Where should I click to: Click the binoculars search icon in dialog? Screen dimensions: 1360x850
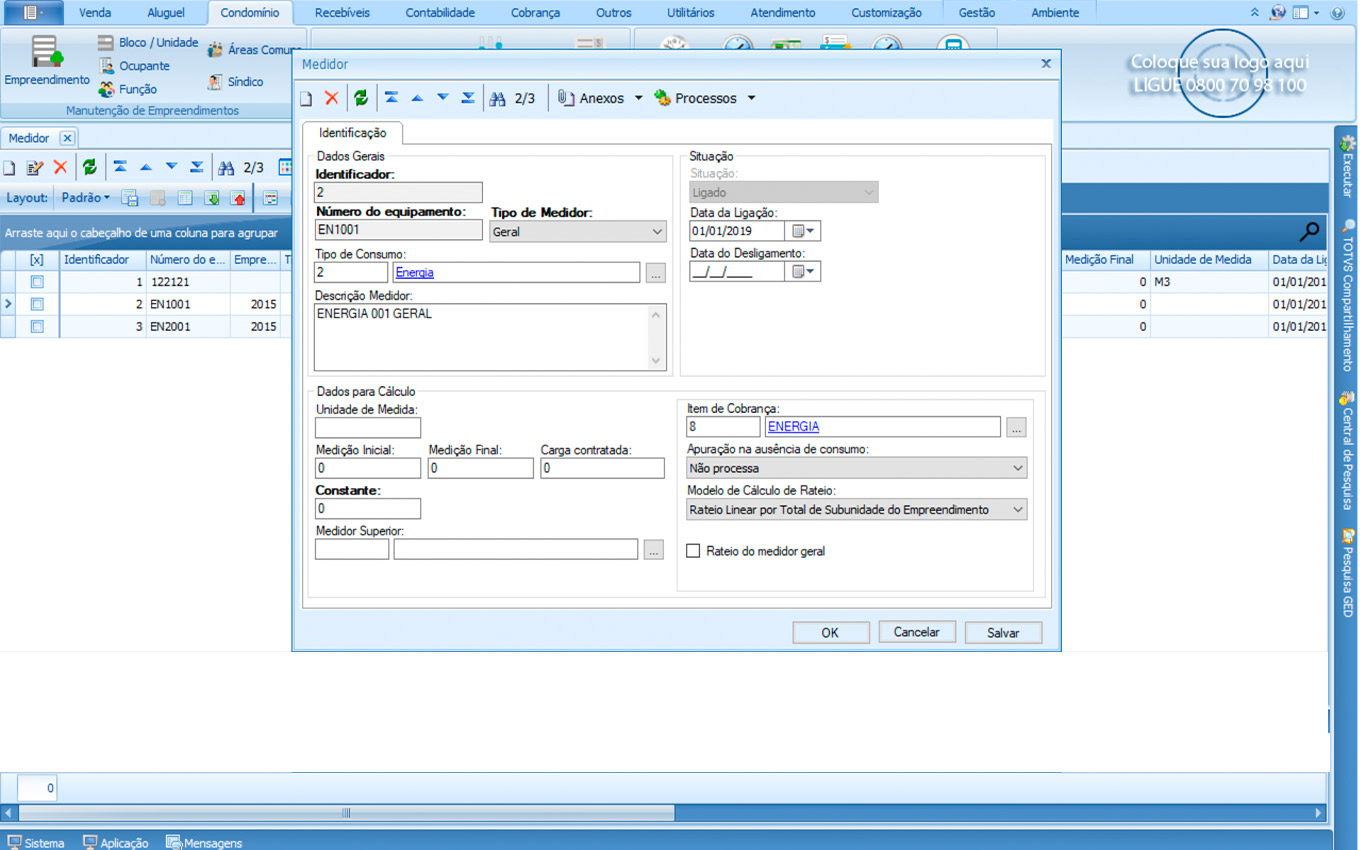497,98
